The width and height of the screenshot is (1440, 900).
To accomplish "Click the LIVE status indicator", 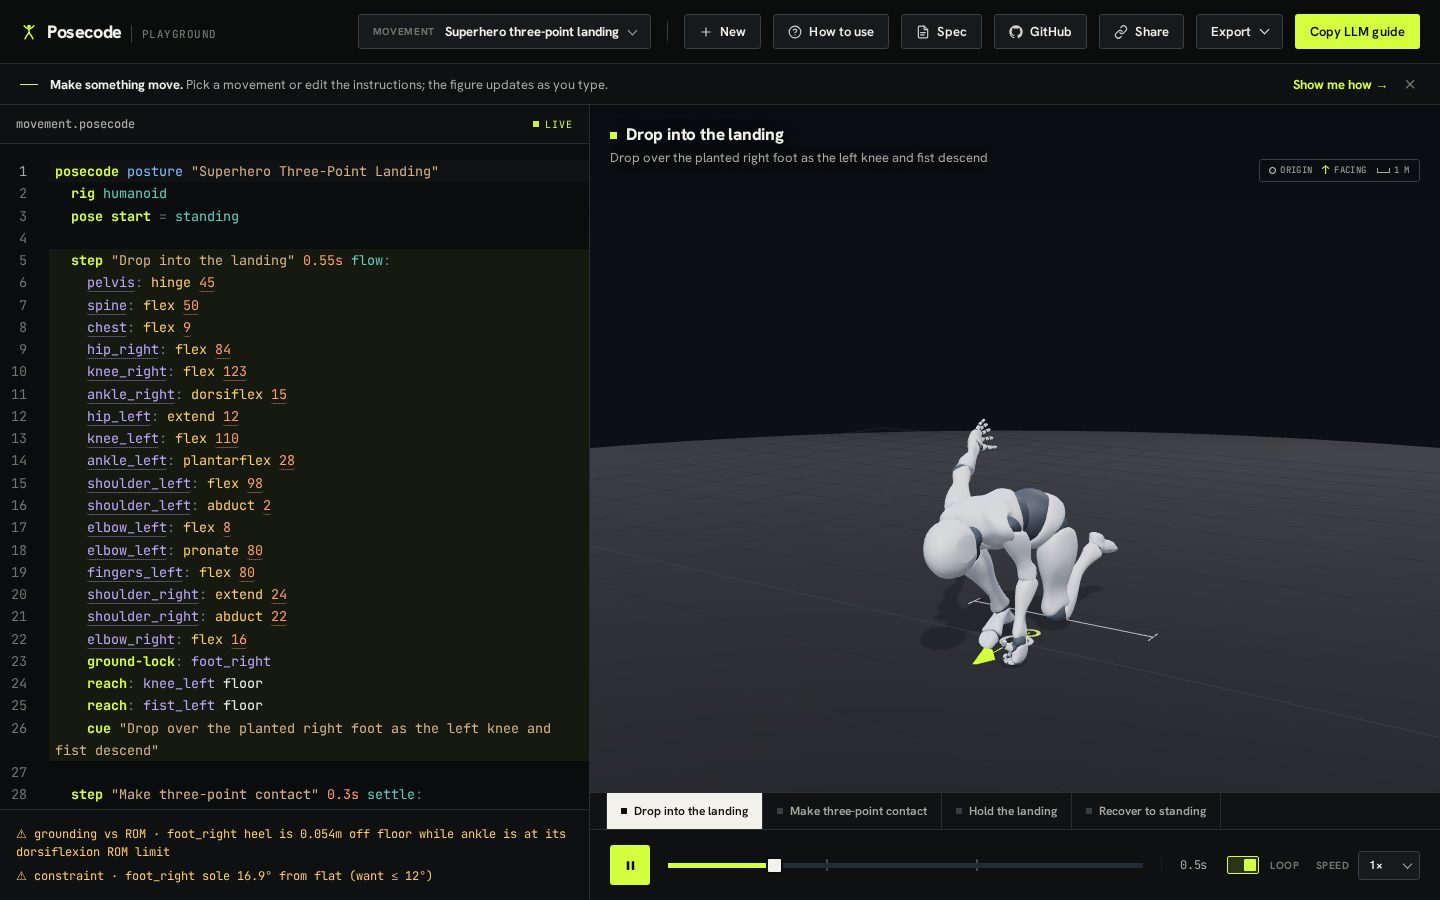I will (x=552, y=125).
